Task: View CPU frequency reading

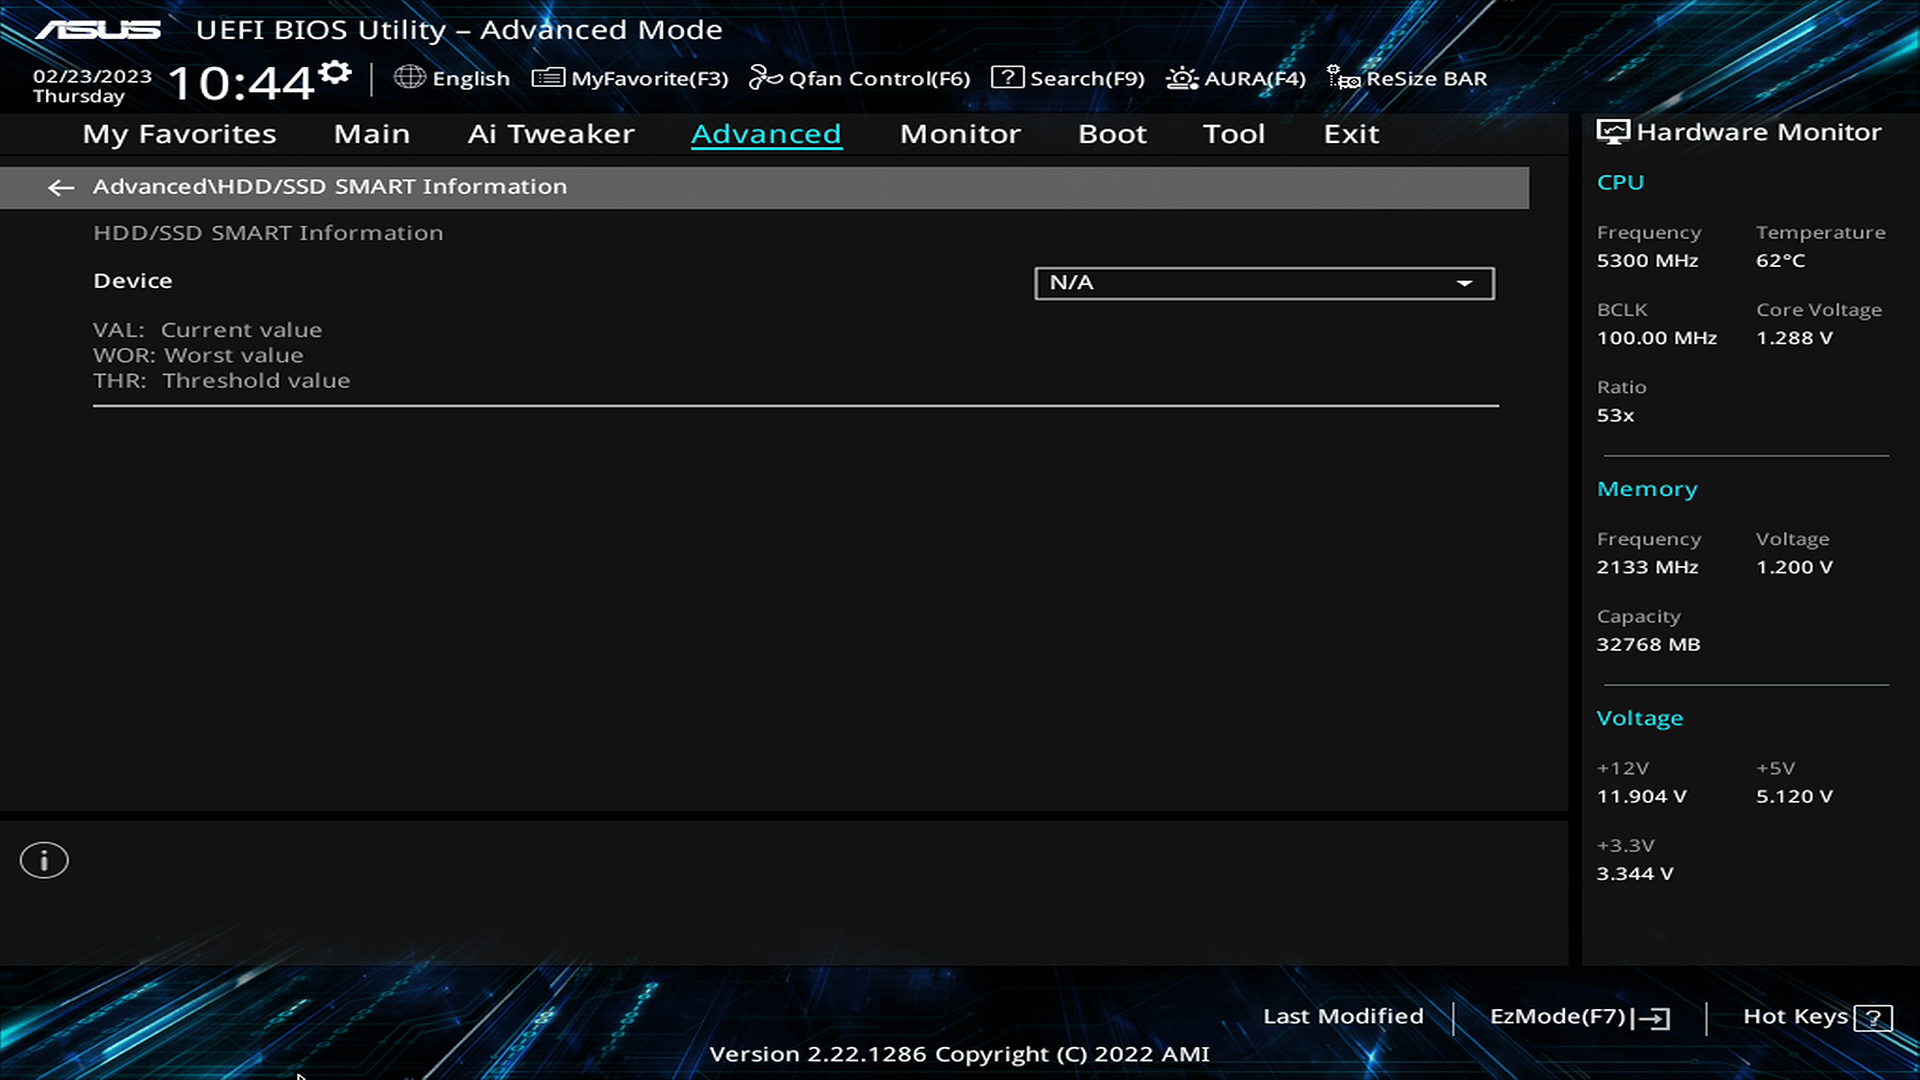Action: (x=1647, y=260)
